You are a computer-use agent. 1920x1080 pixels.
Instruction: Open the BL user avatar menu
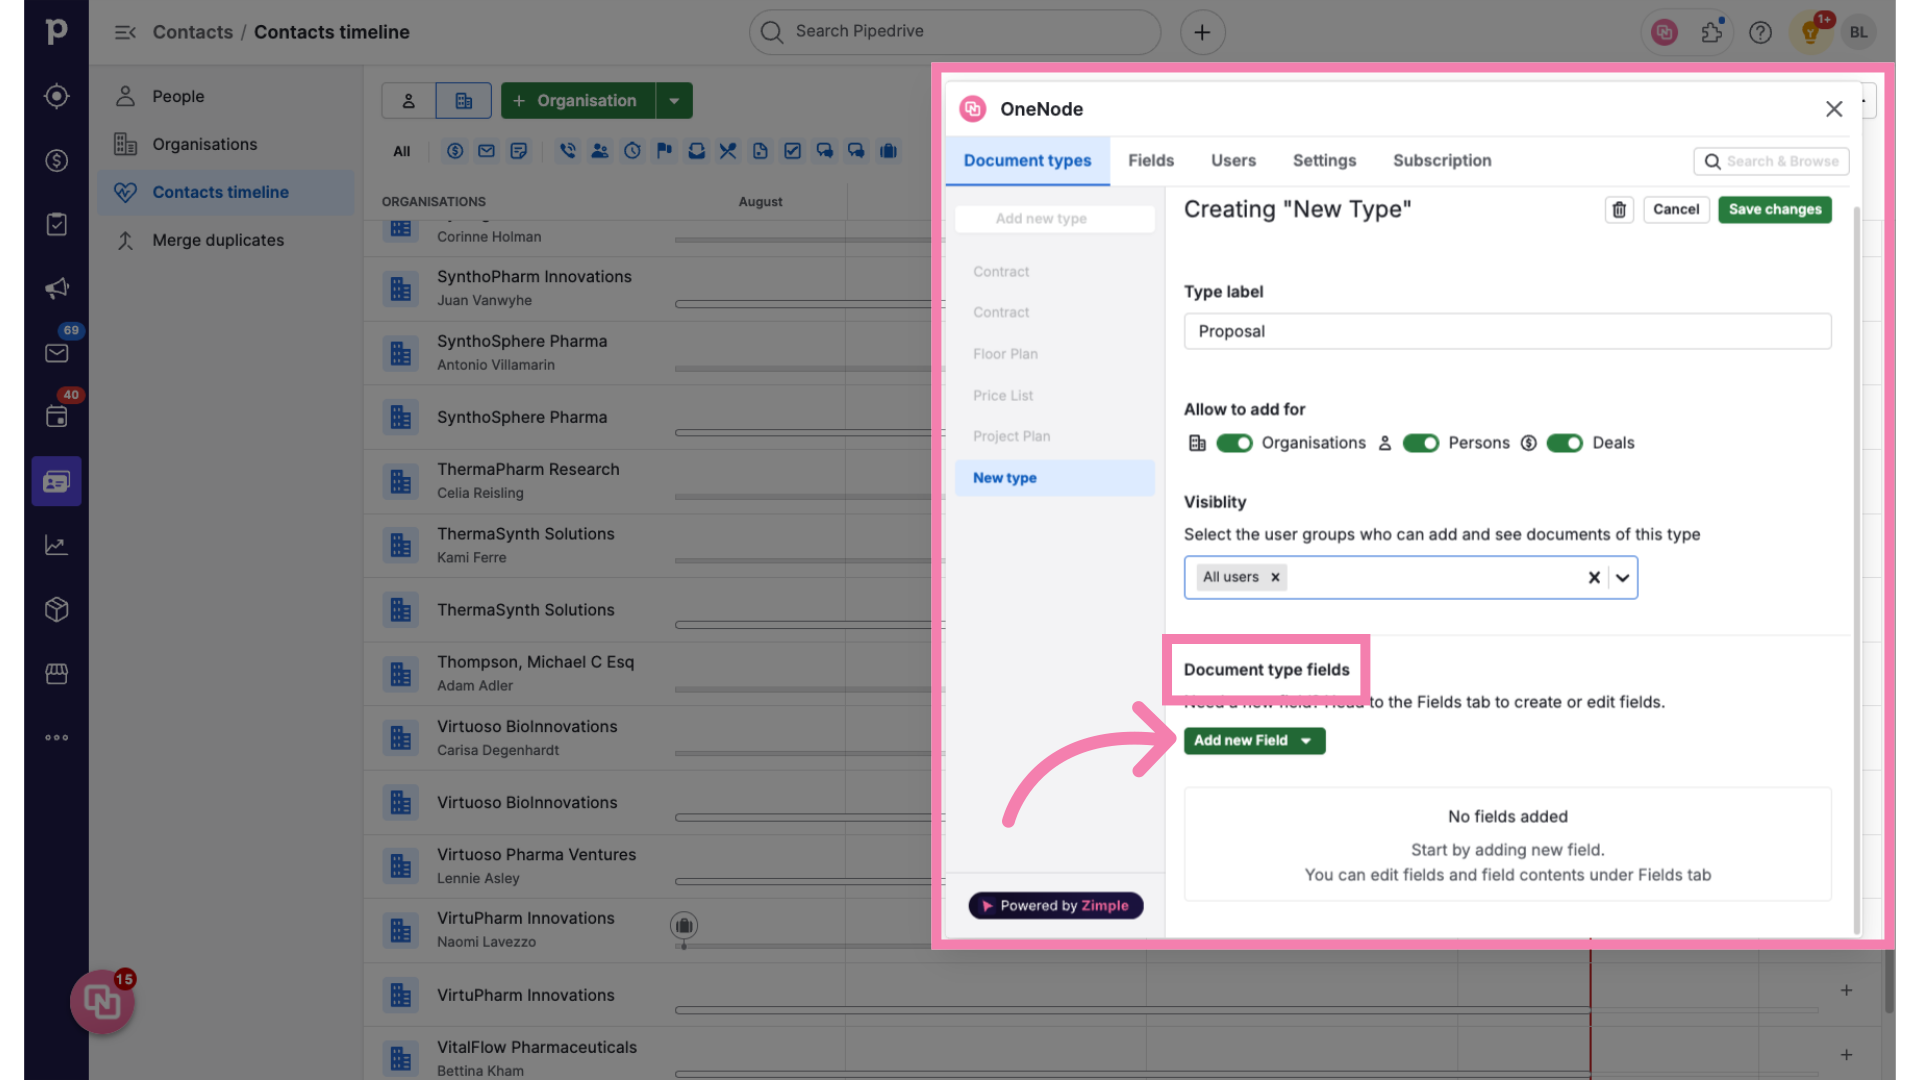point(1858,32)
